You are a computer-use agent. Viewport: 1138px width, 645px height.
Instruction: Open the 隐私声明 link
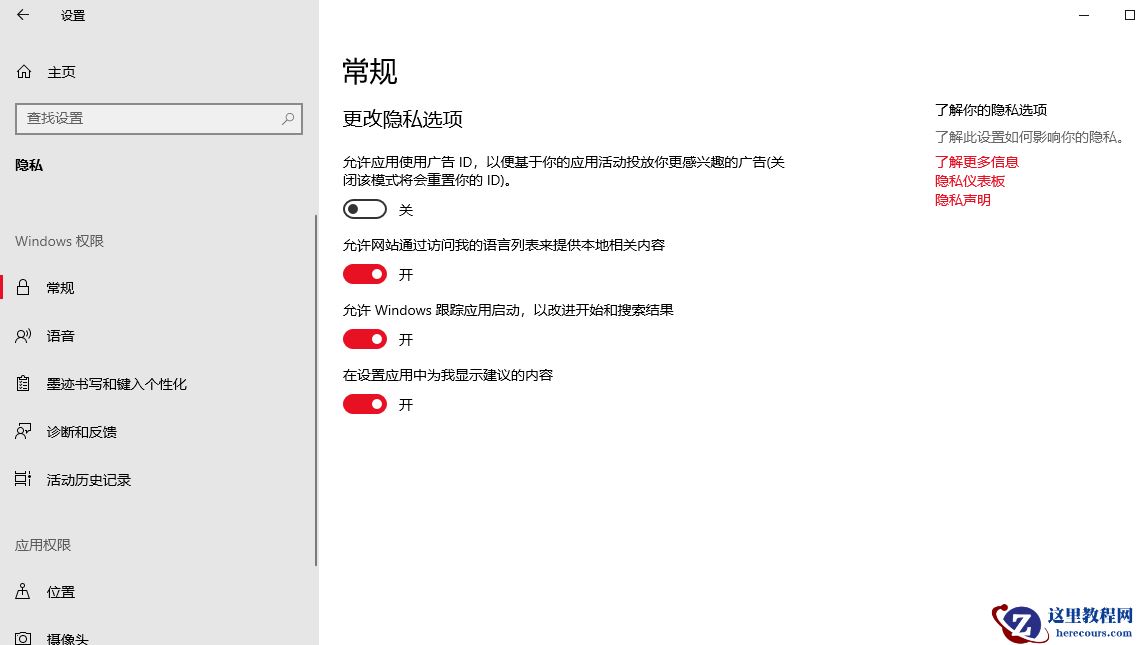point(962,199)
